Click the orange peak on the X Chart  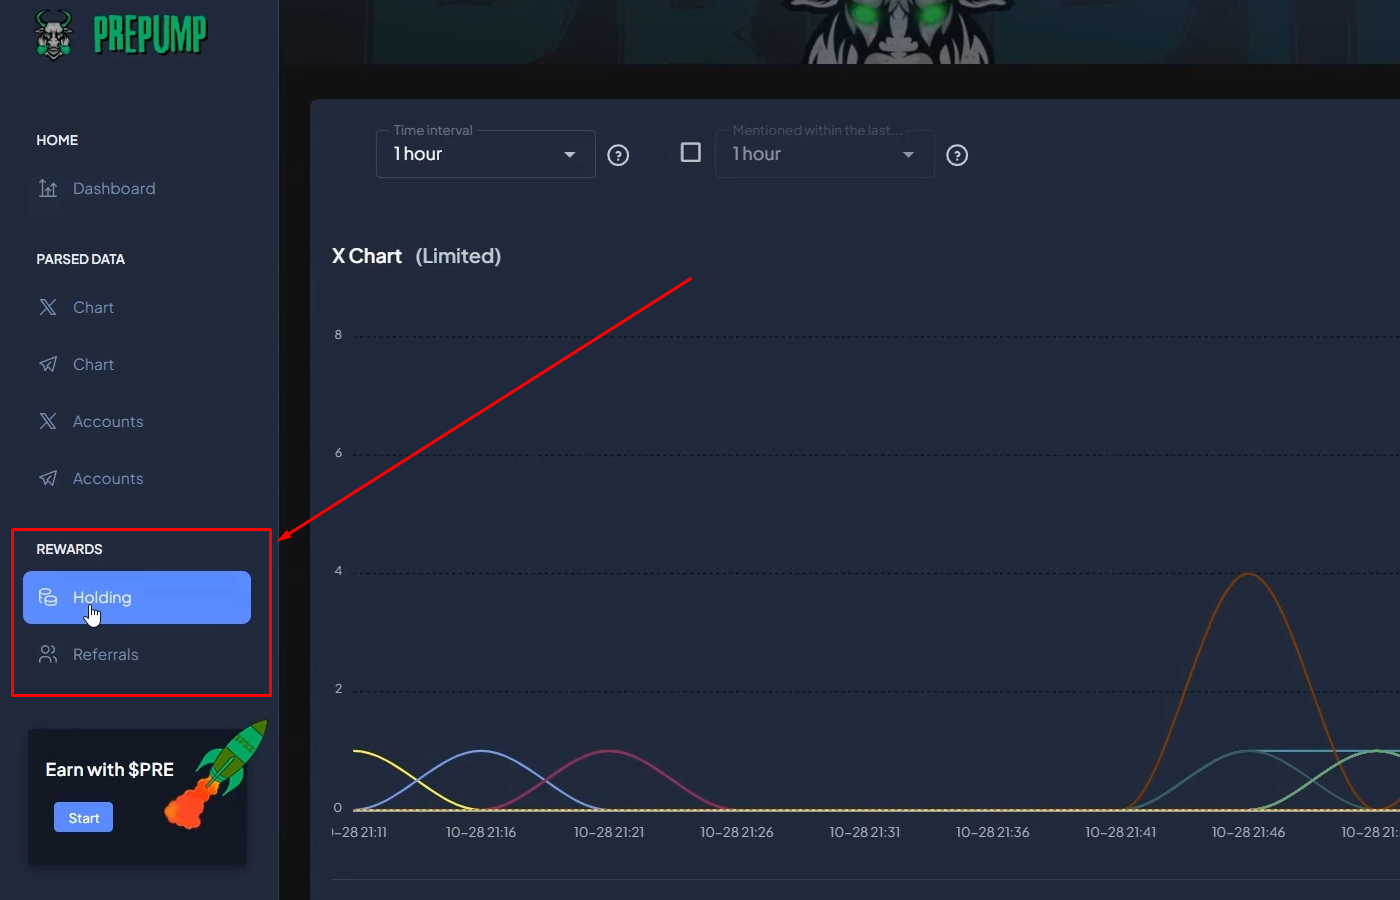click(x=1248, y=574)
